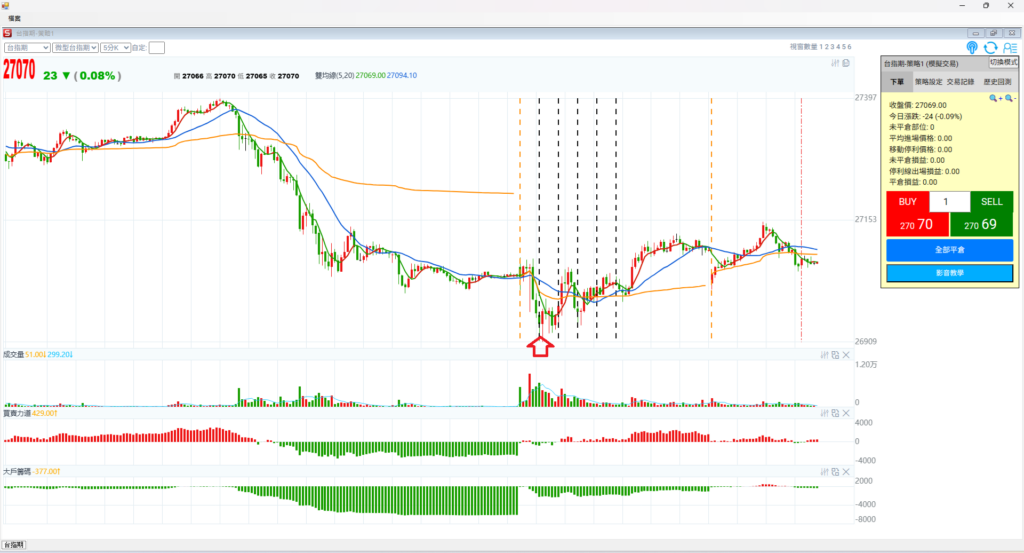Click the blue signal broadcast icon

coord(972,47)
